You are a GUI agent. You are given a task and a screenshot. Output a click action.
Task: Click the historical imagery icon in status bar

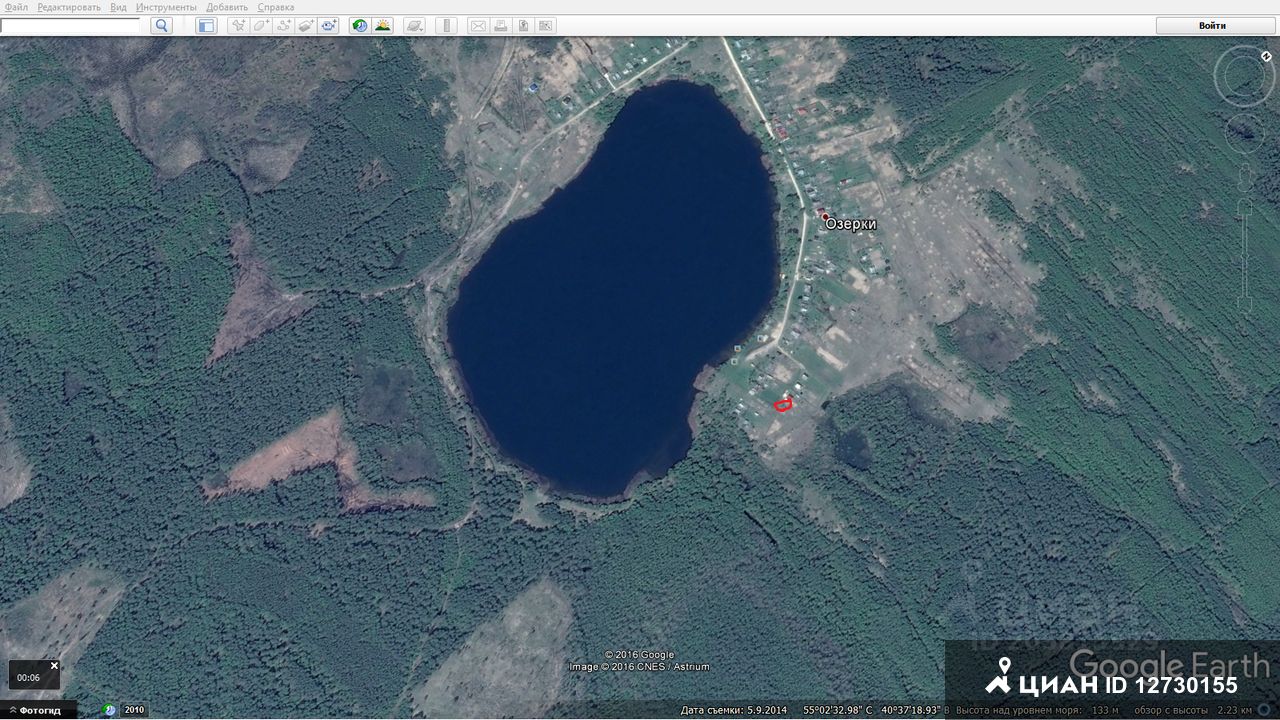[x=109, y=710]
